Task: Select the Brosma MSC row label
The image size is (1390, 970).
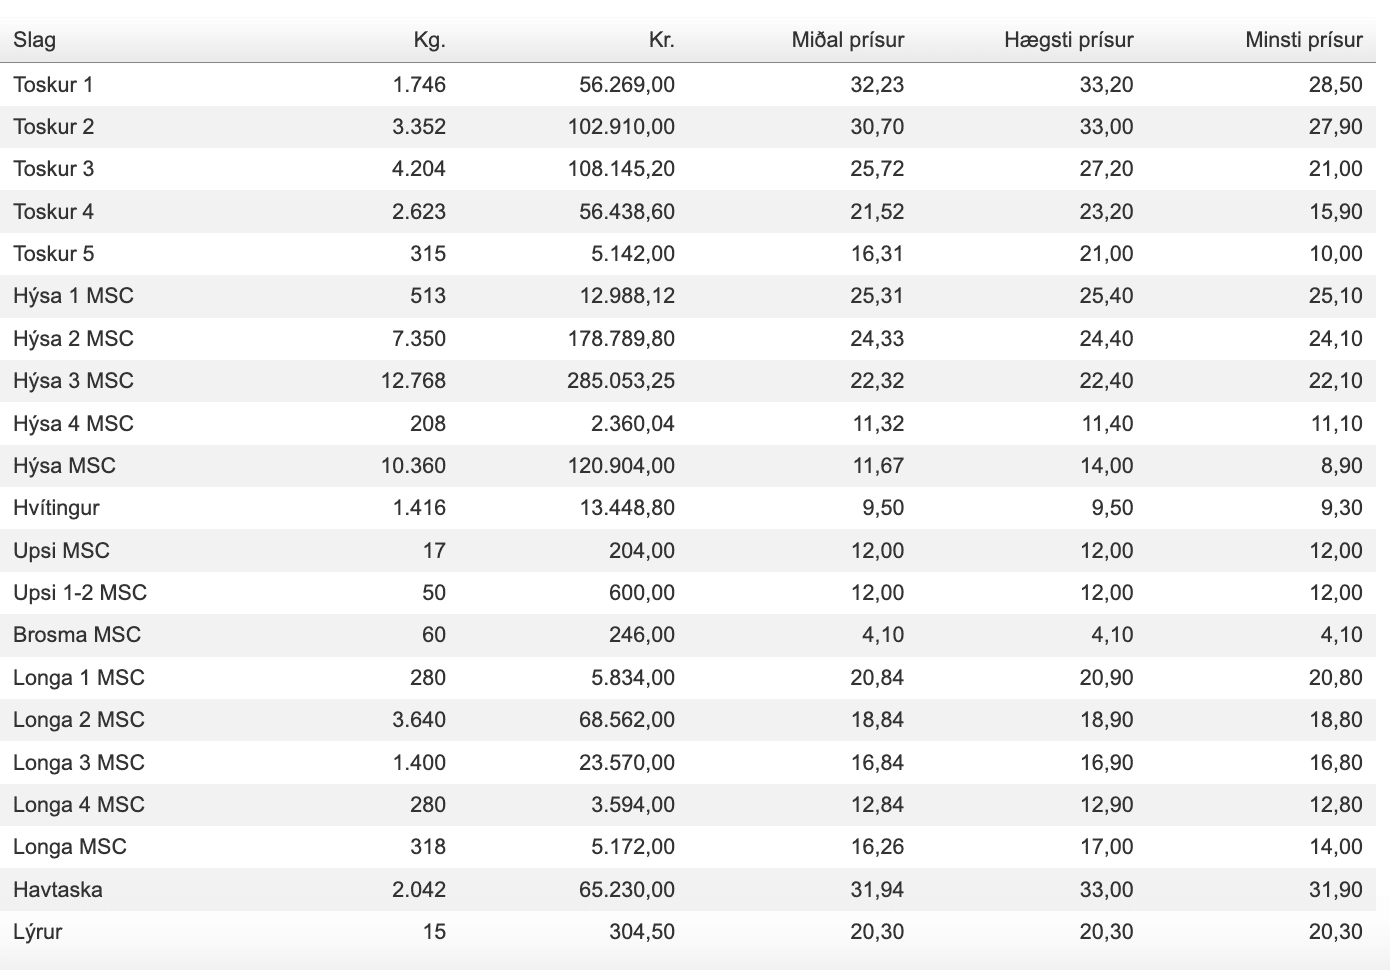Action: coord(77,635)
